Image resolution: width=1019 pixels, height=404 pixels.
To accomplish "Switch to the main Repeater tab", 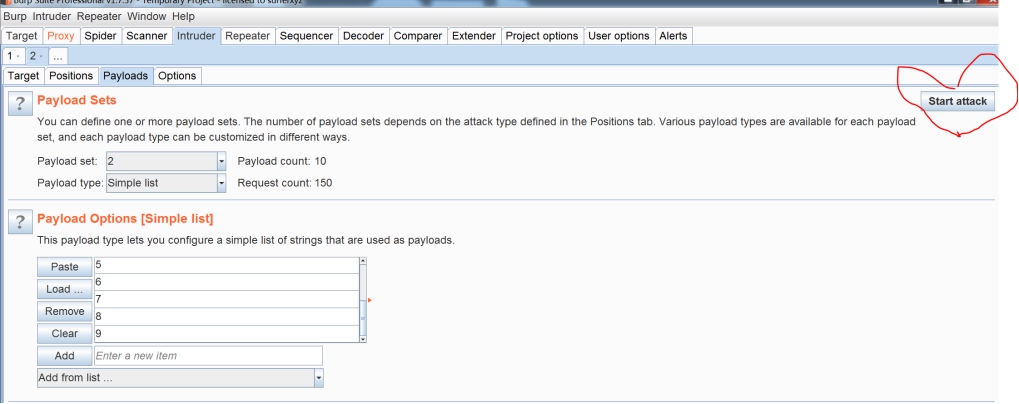I will (247, 36).
